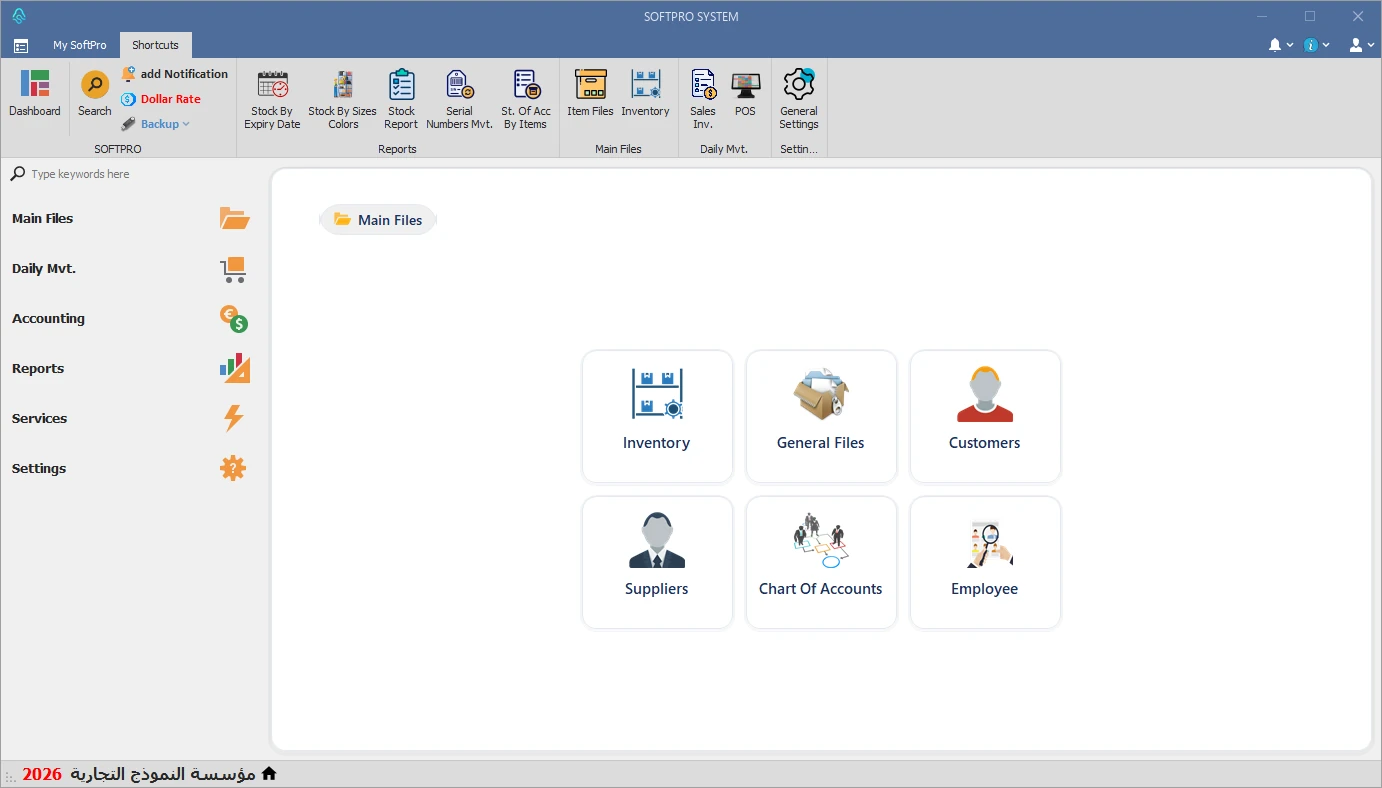
Task: Open Stock By Expiry Date report
Action: [x=272, y=100]
